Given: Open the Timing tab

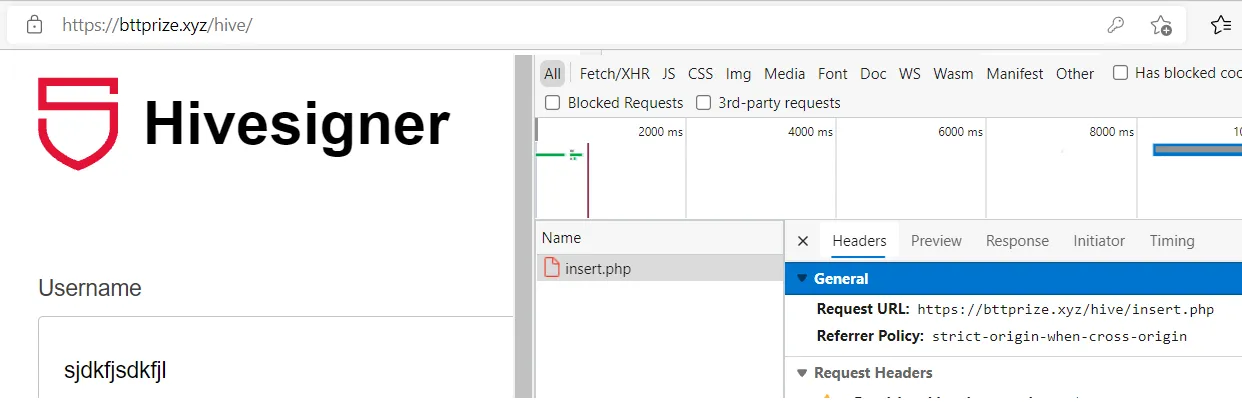Looking at the screenshot, I should (1172, 241).
